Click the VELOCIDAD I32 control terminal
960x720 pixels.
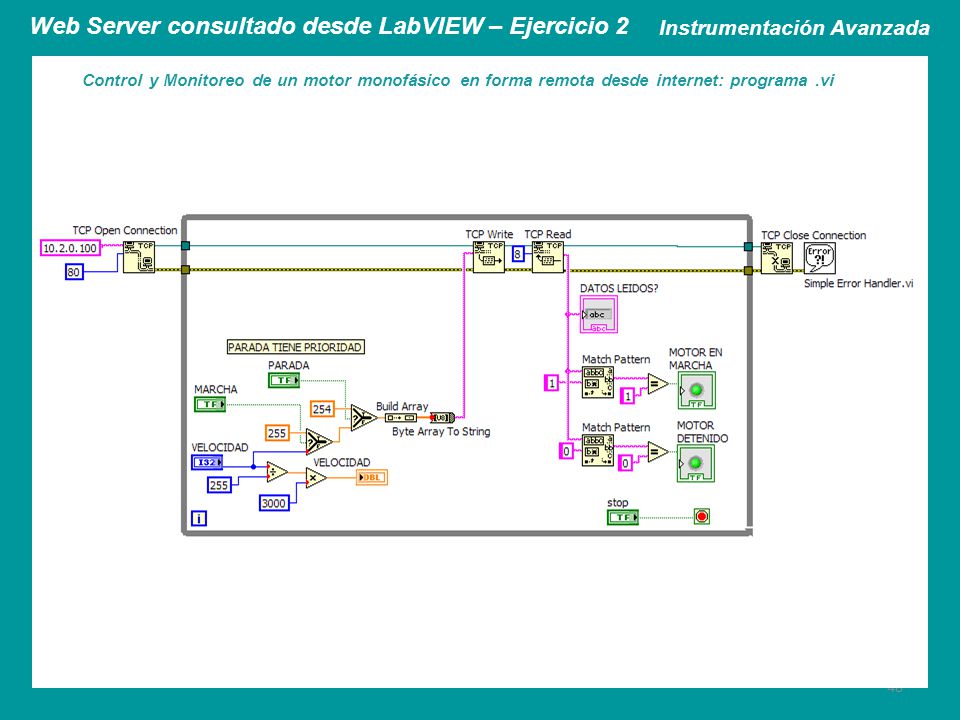point(208,462)
